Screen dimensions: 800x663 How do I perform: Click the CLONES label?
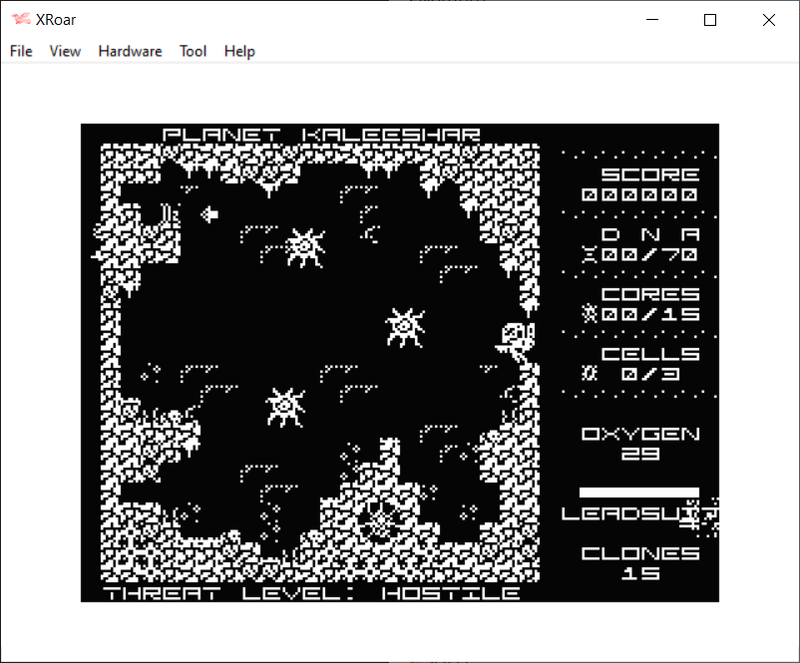pos(640,553)
